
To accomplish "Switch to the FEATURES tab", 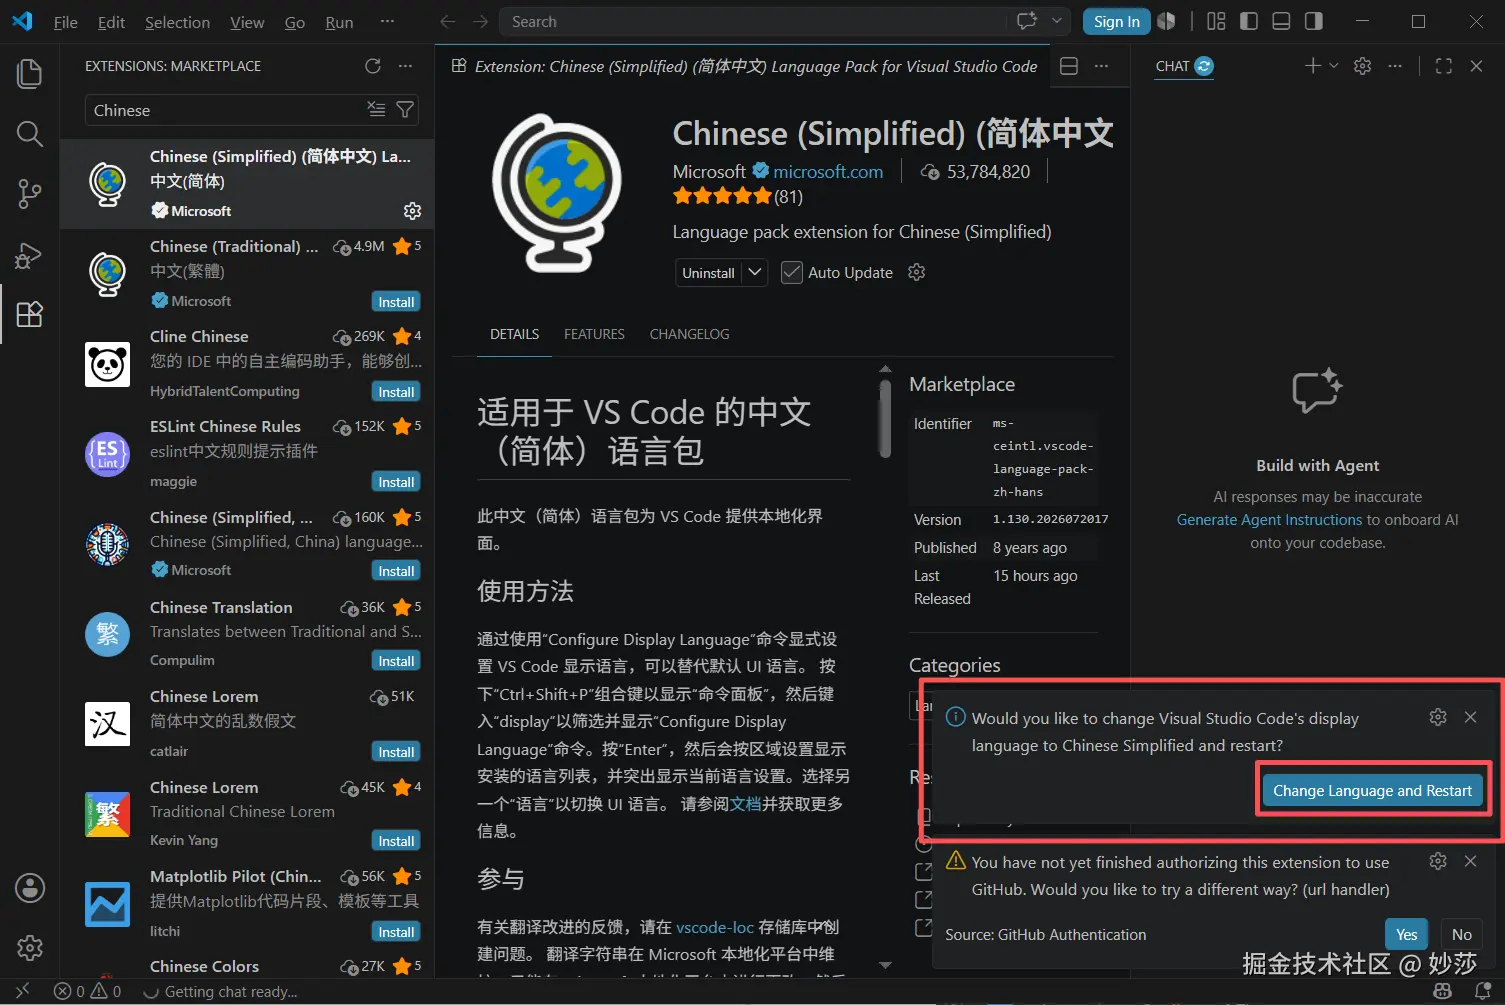I will tap(594, 334).
